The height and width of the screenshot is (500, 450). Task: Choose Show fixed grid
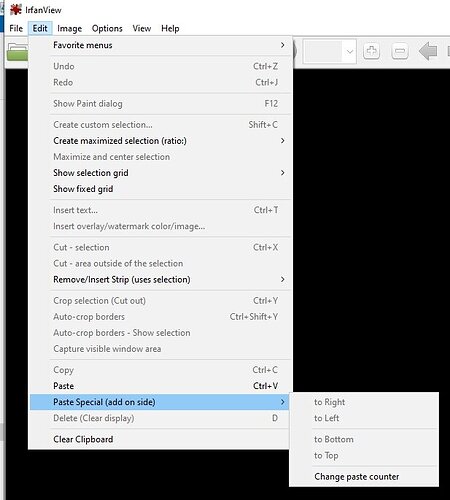[161, 189]
